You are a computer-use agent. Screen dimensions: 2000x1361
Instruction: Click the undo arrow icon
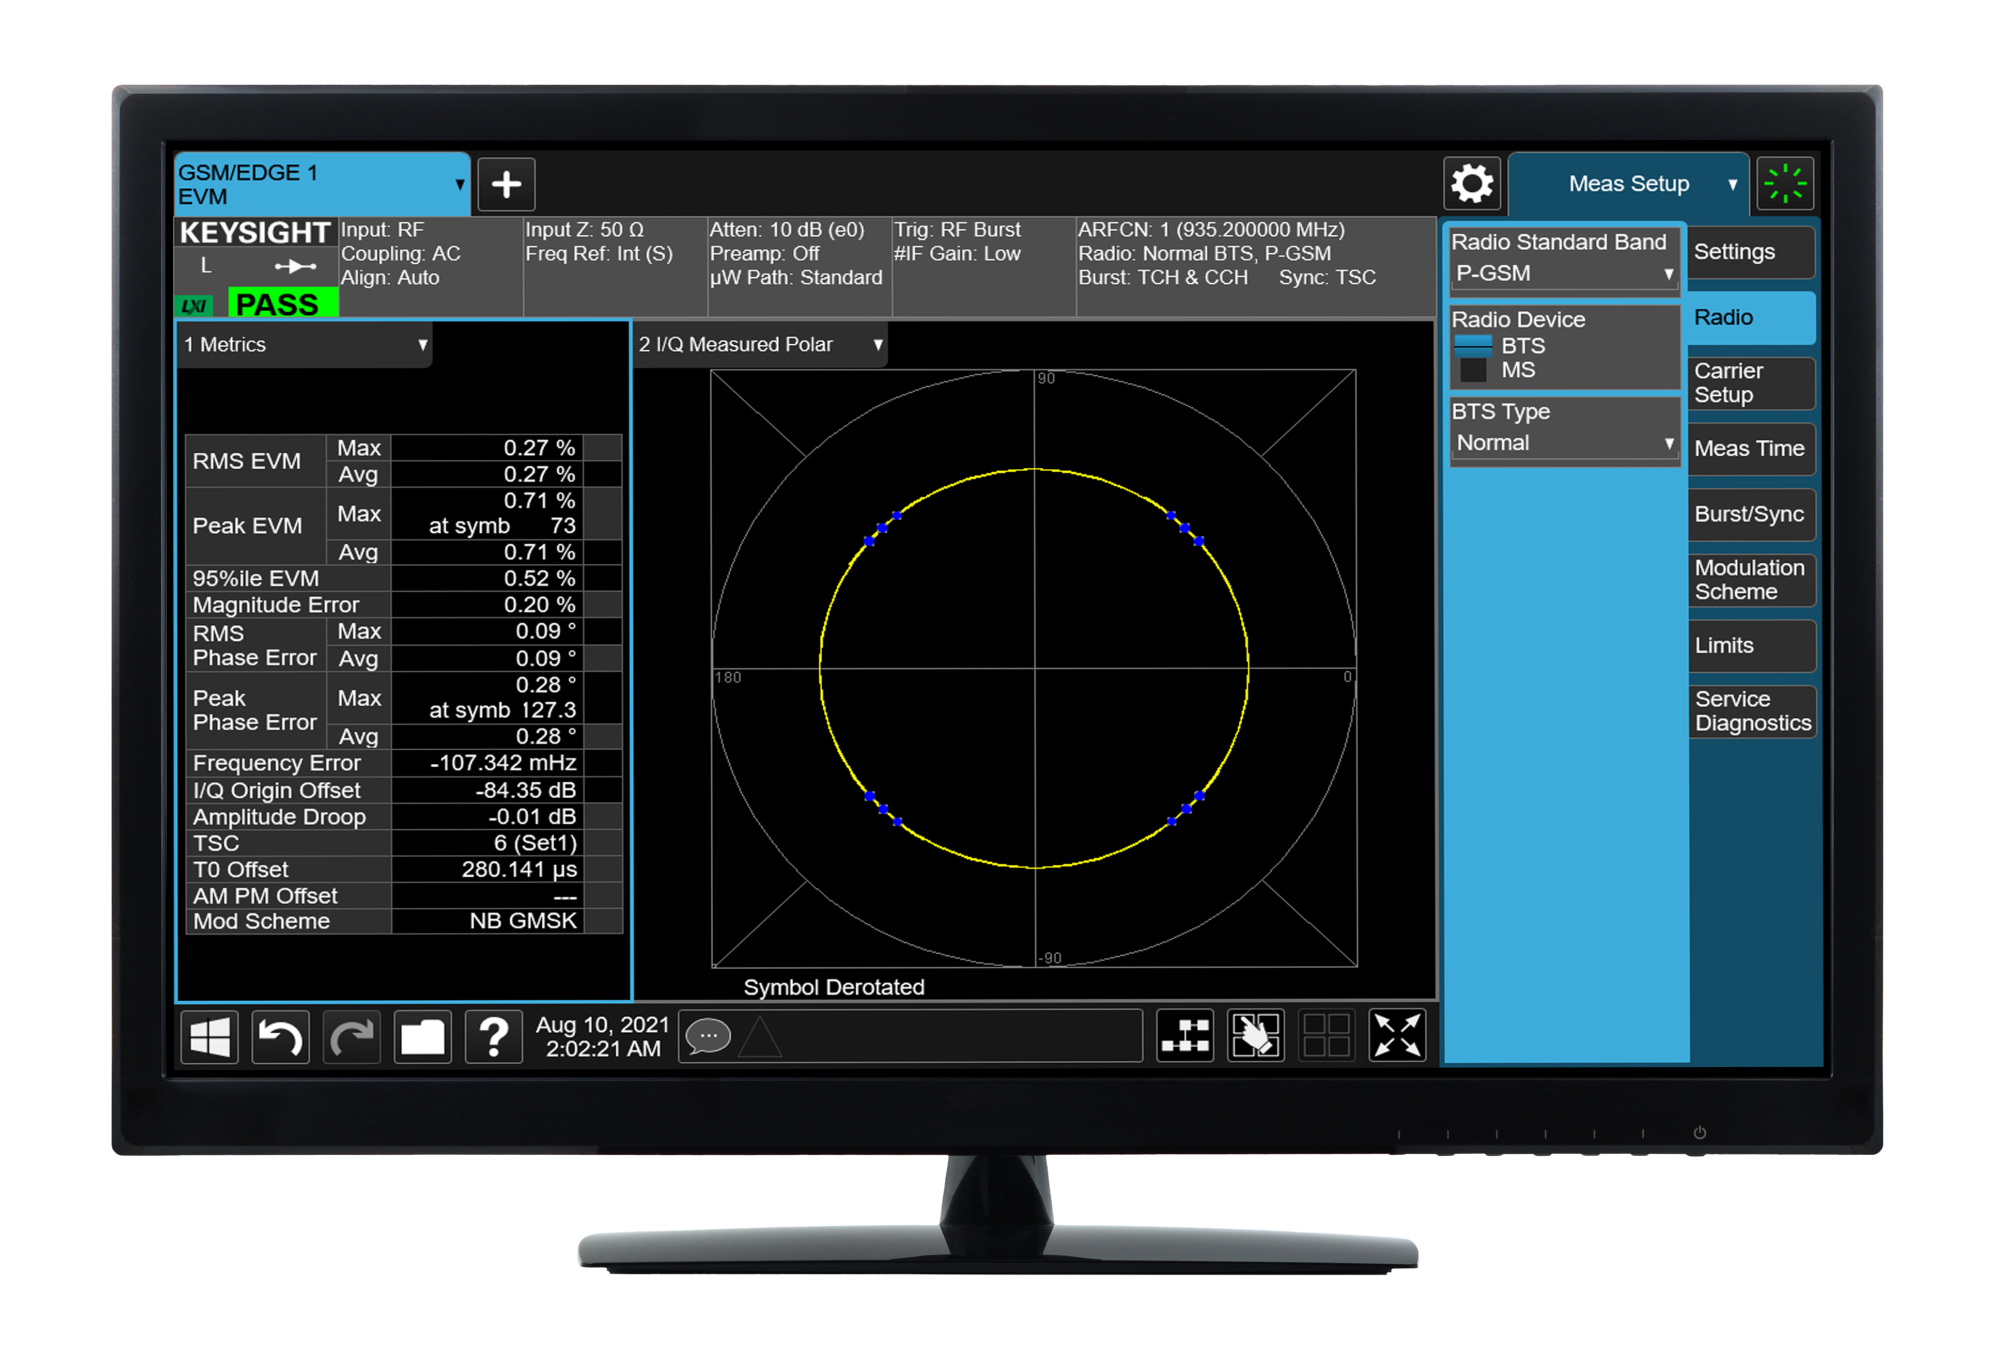(280, 1037)
